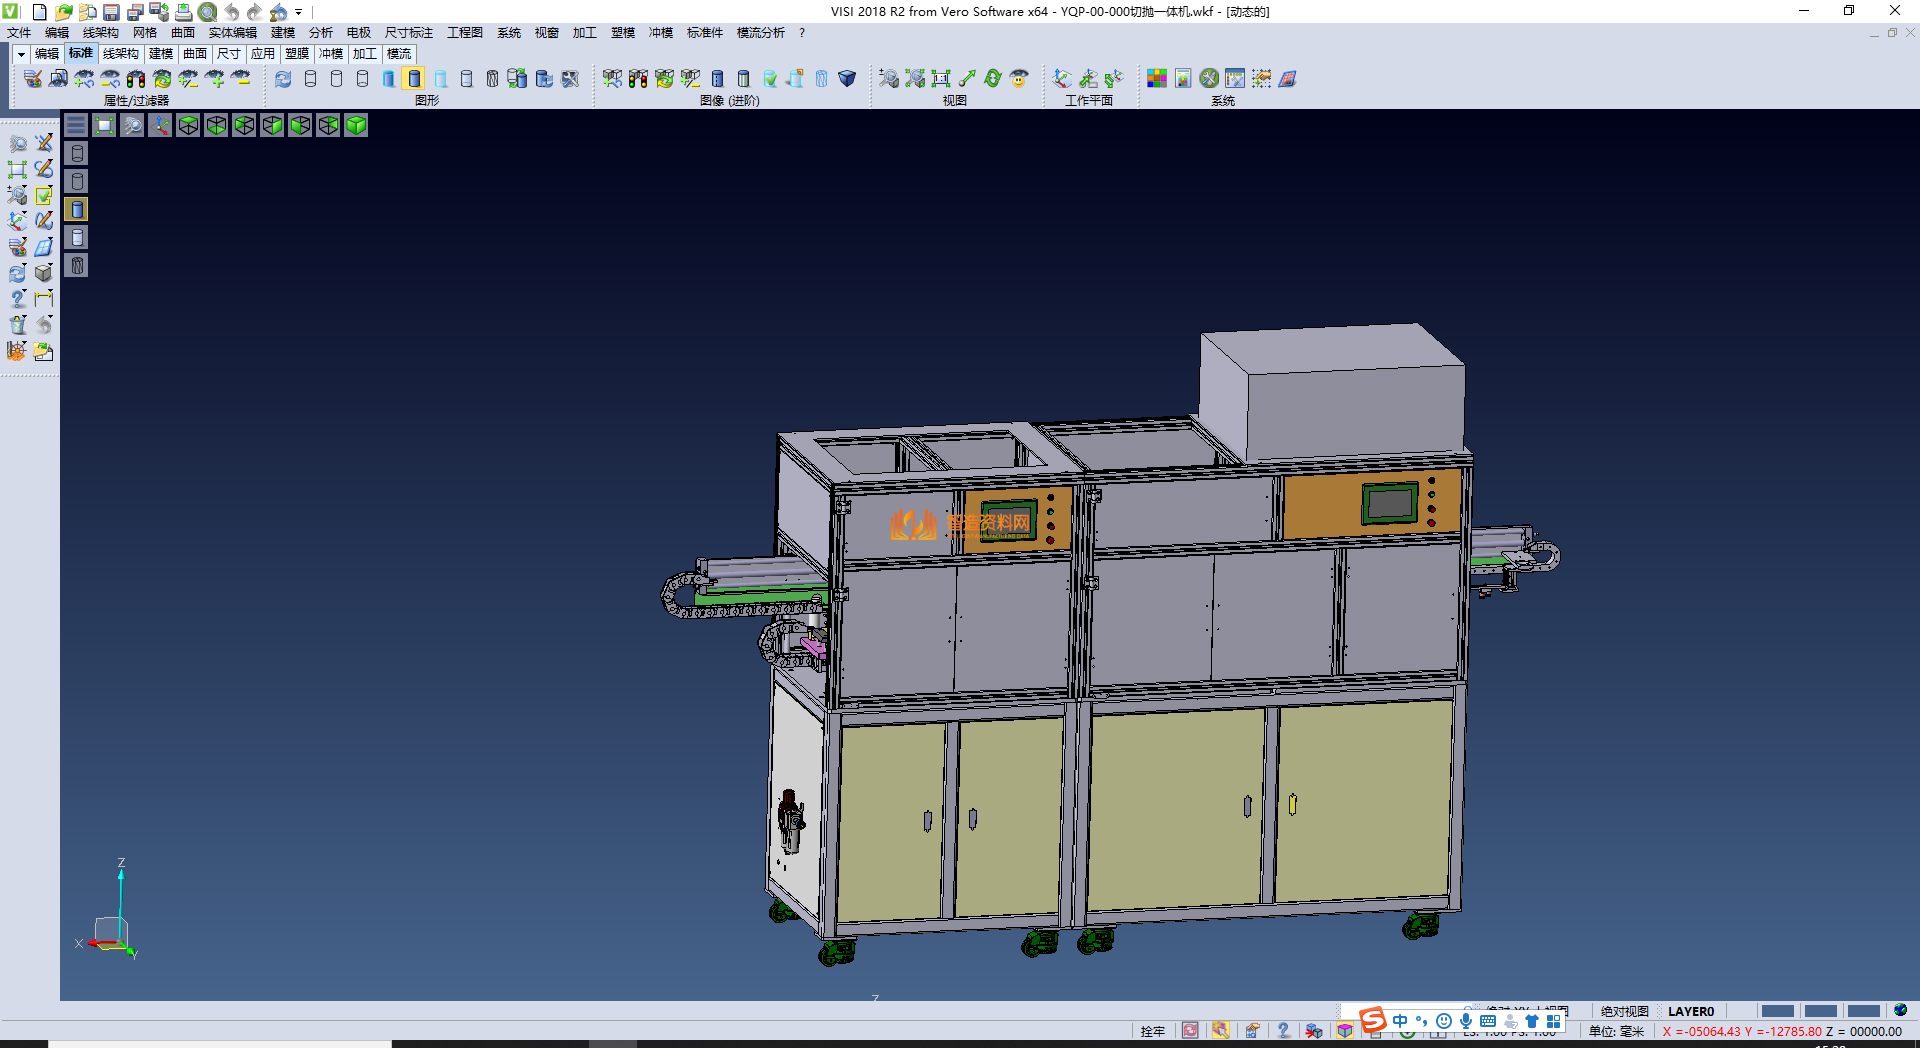Image resolution: width=1920 pixels, height=1048 pixels.
Task: Click the rotate view green arrows icon
Action: [993, 79]
